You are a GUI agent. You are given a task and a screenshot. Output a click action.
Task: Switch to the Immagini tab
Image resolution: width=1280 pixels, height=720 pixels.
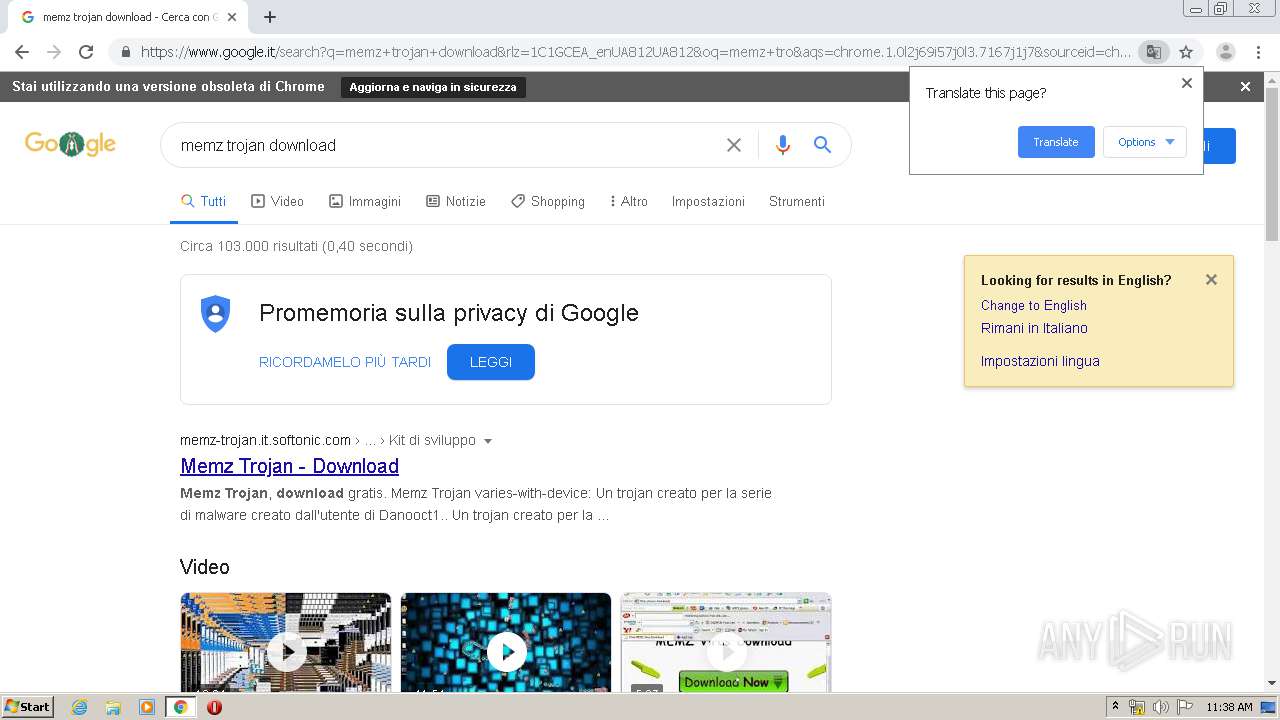point(365,201)
